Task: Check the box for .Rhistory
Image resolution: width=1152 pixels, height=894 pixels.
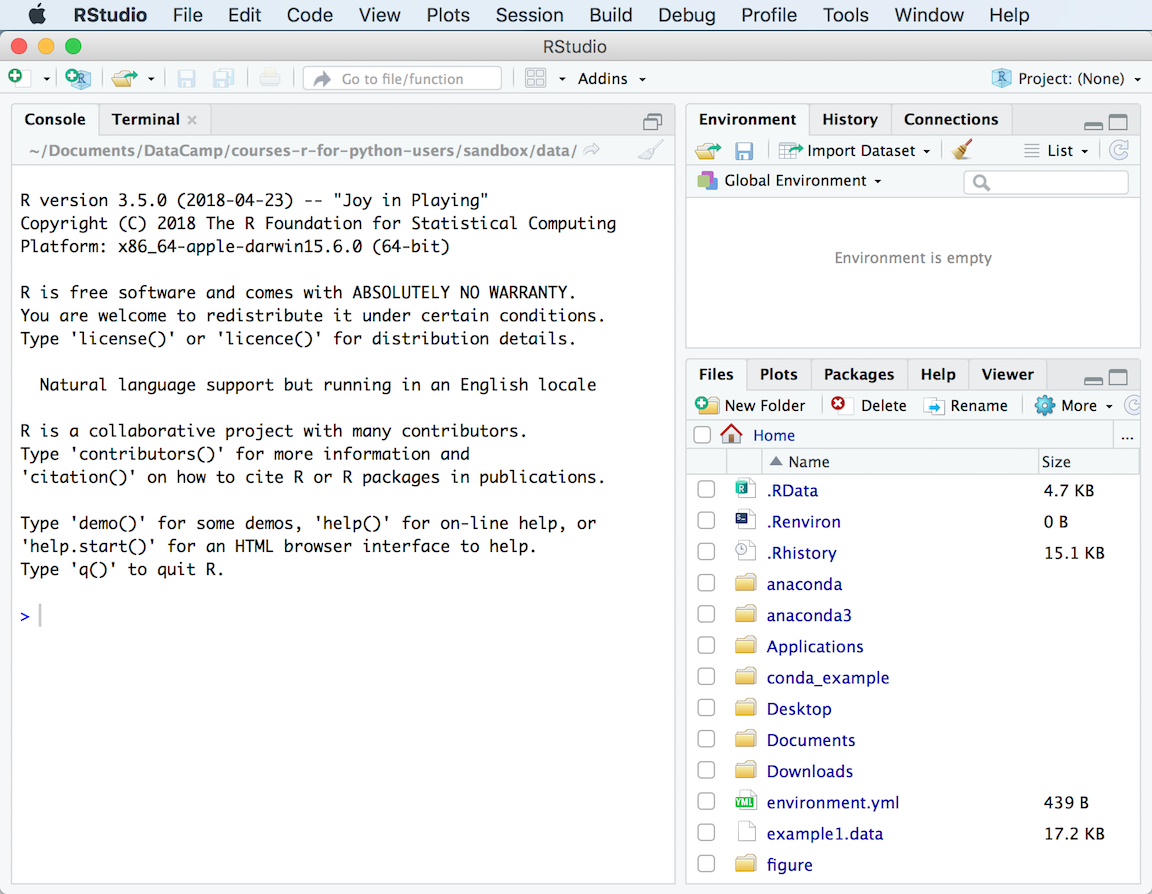Action: pos(706,552)
